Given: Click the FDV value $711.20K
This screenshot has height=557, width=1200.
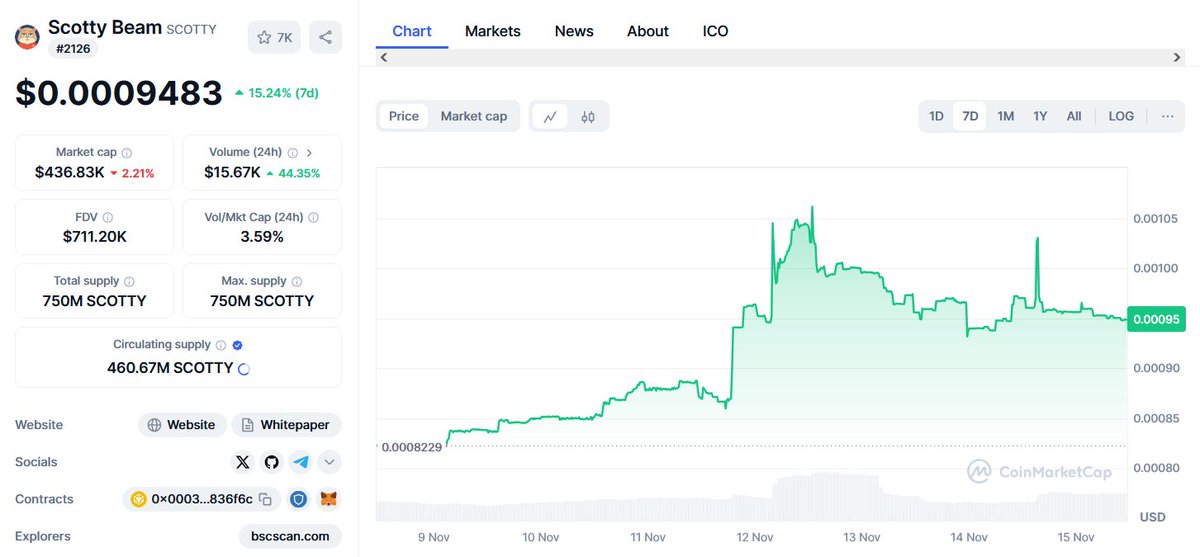Looking at the screenshot, I should [94, 236].
